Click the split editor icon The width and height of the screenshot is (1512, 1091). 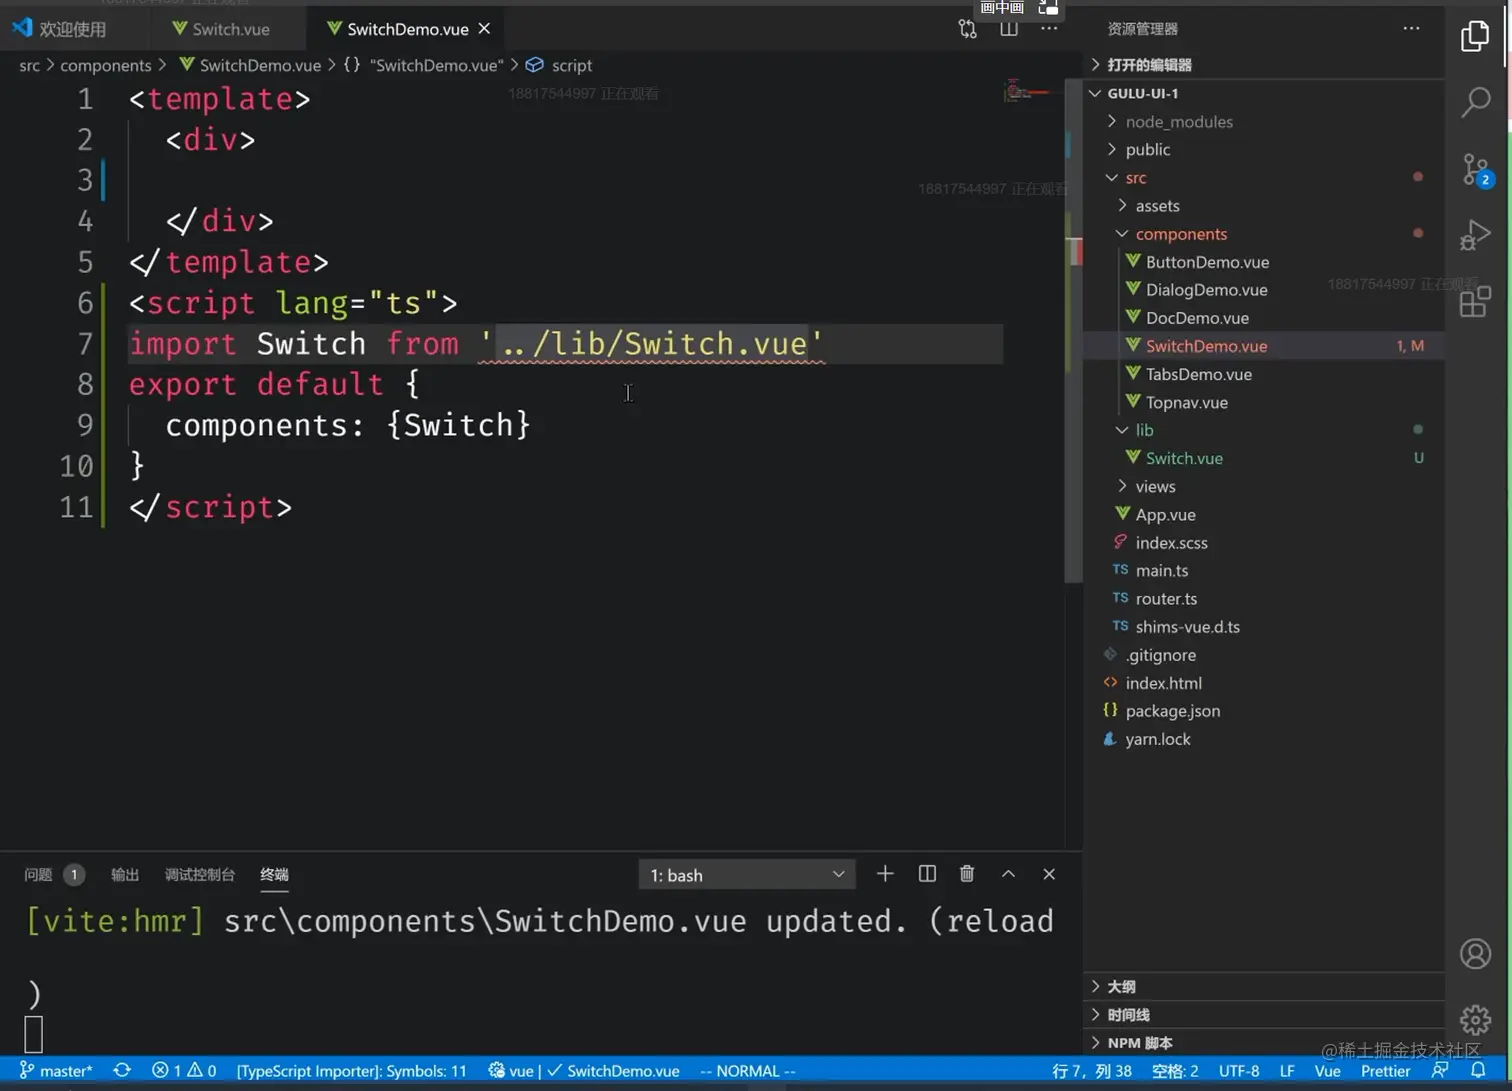click(x=1008, y=29)
